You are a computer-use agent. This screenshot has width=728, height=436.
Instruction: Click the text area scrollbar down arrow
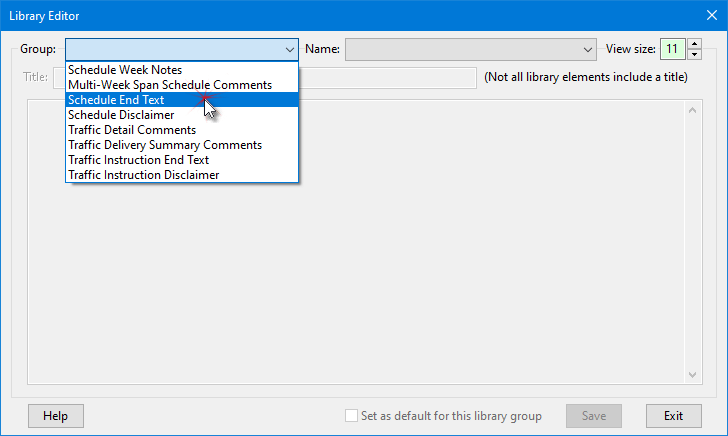pos(690,374)
